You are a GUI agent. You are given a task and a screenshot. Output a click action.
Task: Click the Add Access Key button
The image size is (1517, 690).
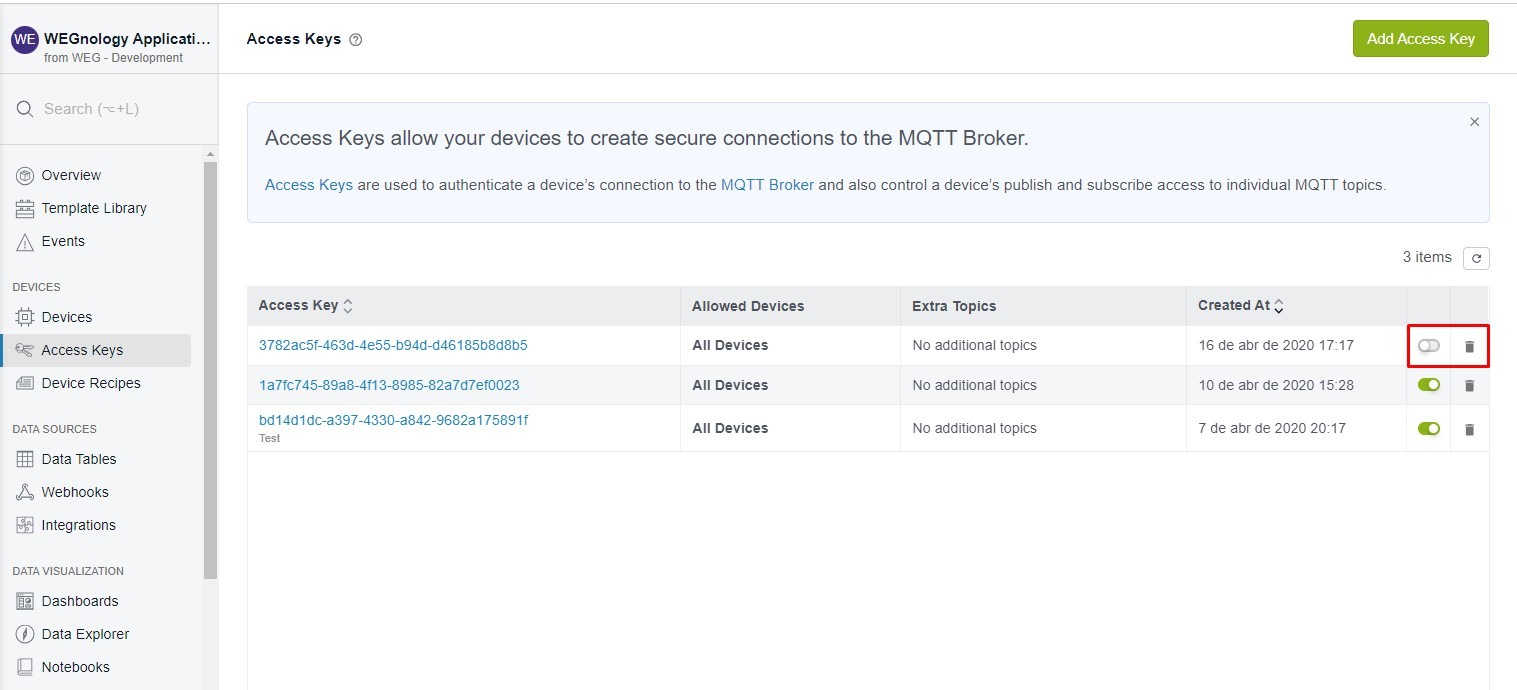coord(1420,39)
